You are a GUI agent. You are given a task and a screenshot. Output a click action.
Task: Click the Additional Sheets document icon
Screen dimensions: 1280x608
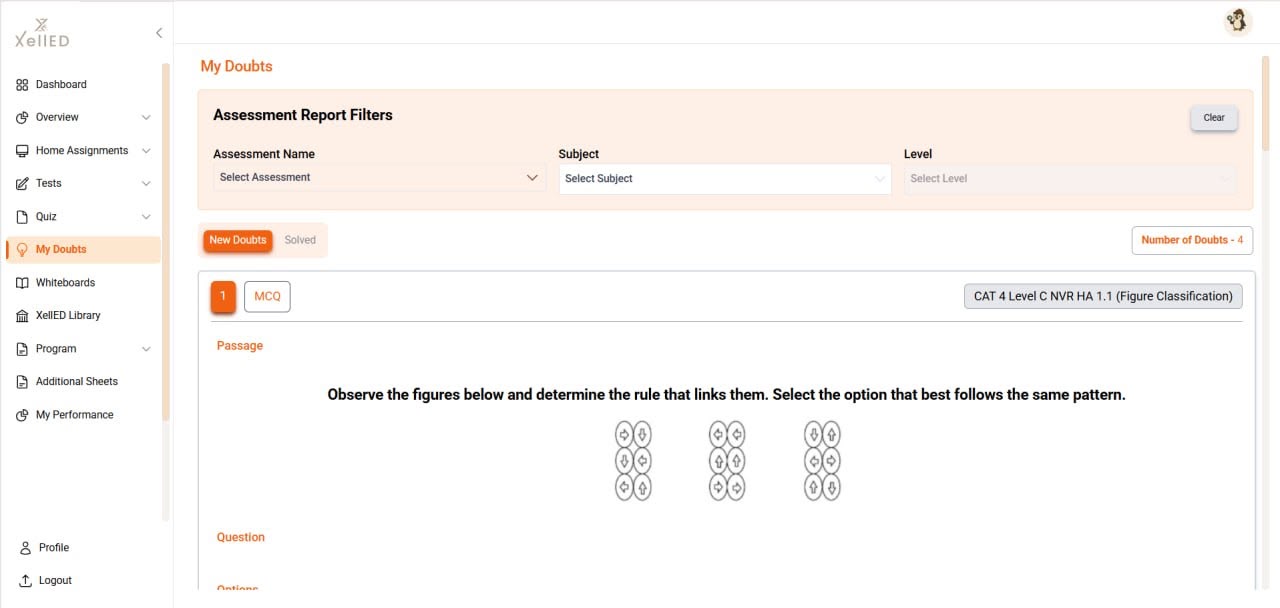pos(22,382)
